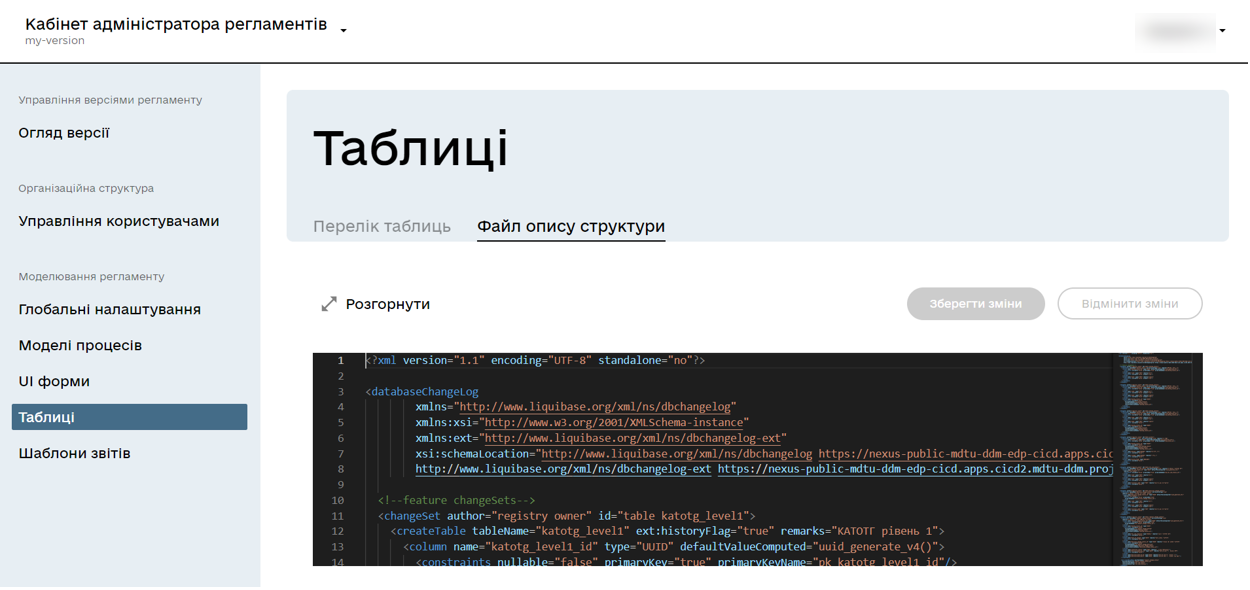Click the liquibase dbchangelog xmlns link

point(597,407)
